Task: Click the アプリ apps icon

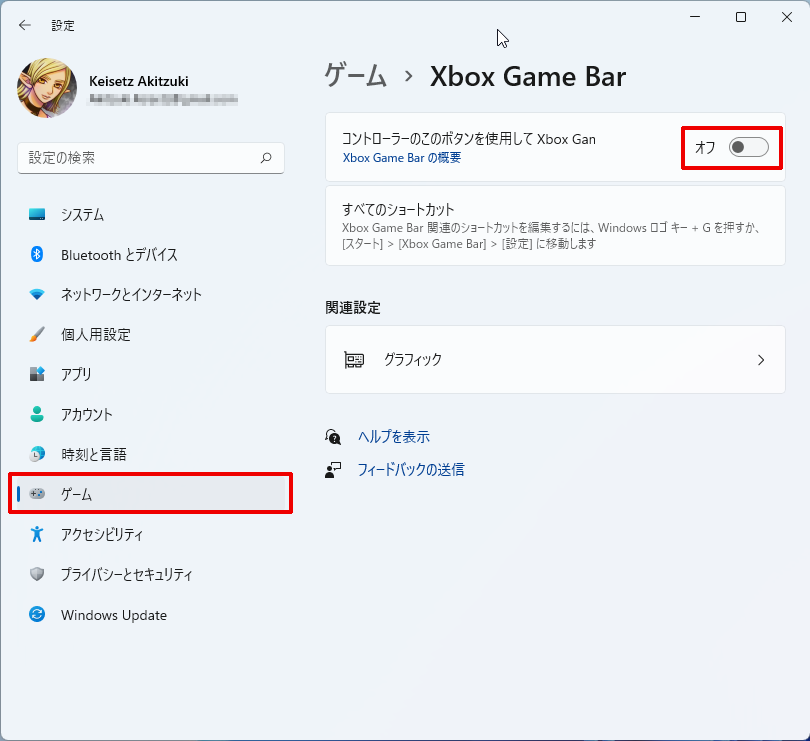Action: pyautogui.click(x=37, y=374)
